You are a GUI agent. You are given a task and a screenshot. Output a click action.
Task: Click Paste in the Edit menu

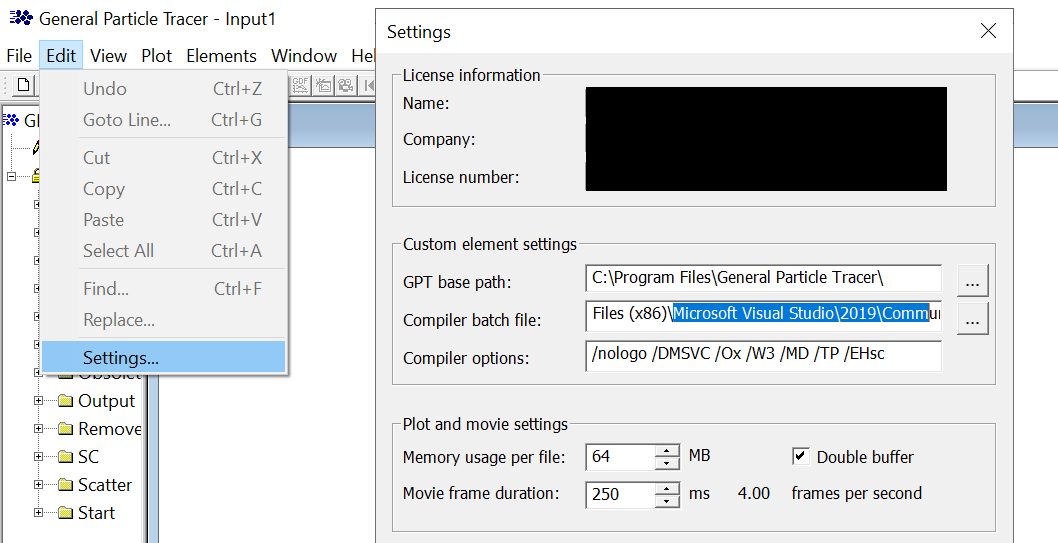pyautogui.click(x=163, y=219)
